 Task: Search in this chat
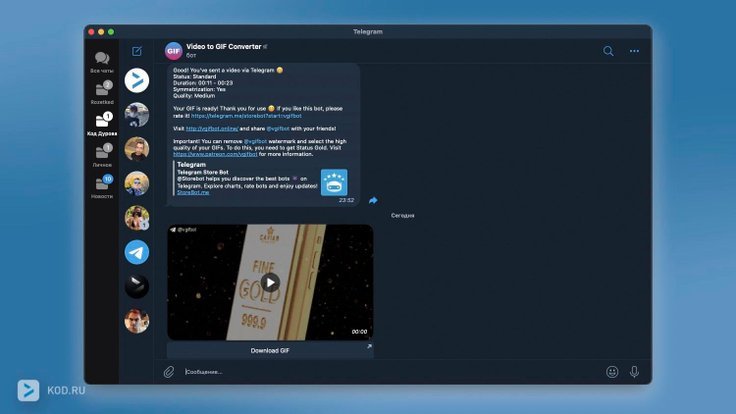pyautogui.click(x=608, y=51)
